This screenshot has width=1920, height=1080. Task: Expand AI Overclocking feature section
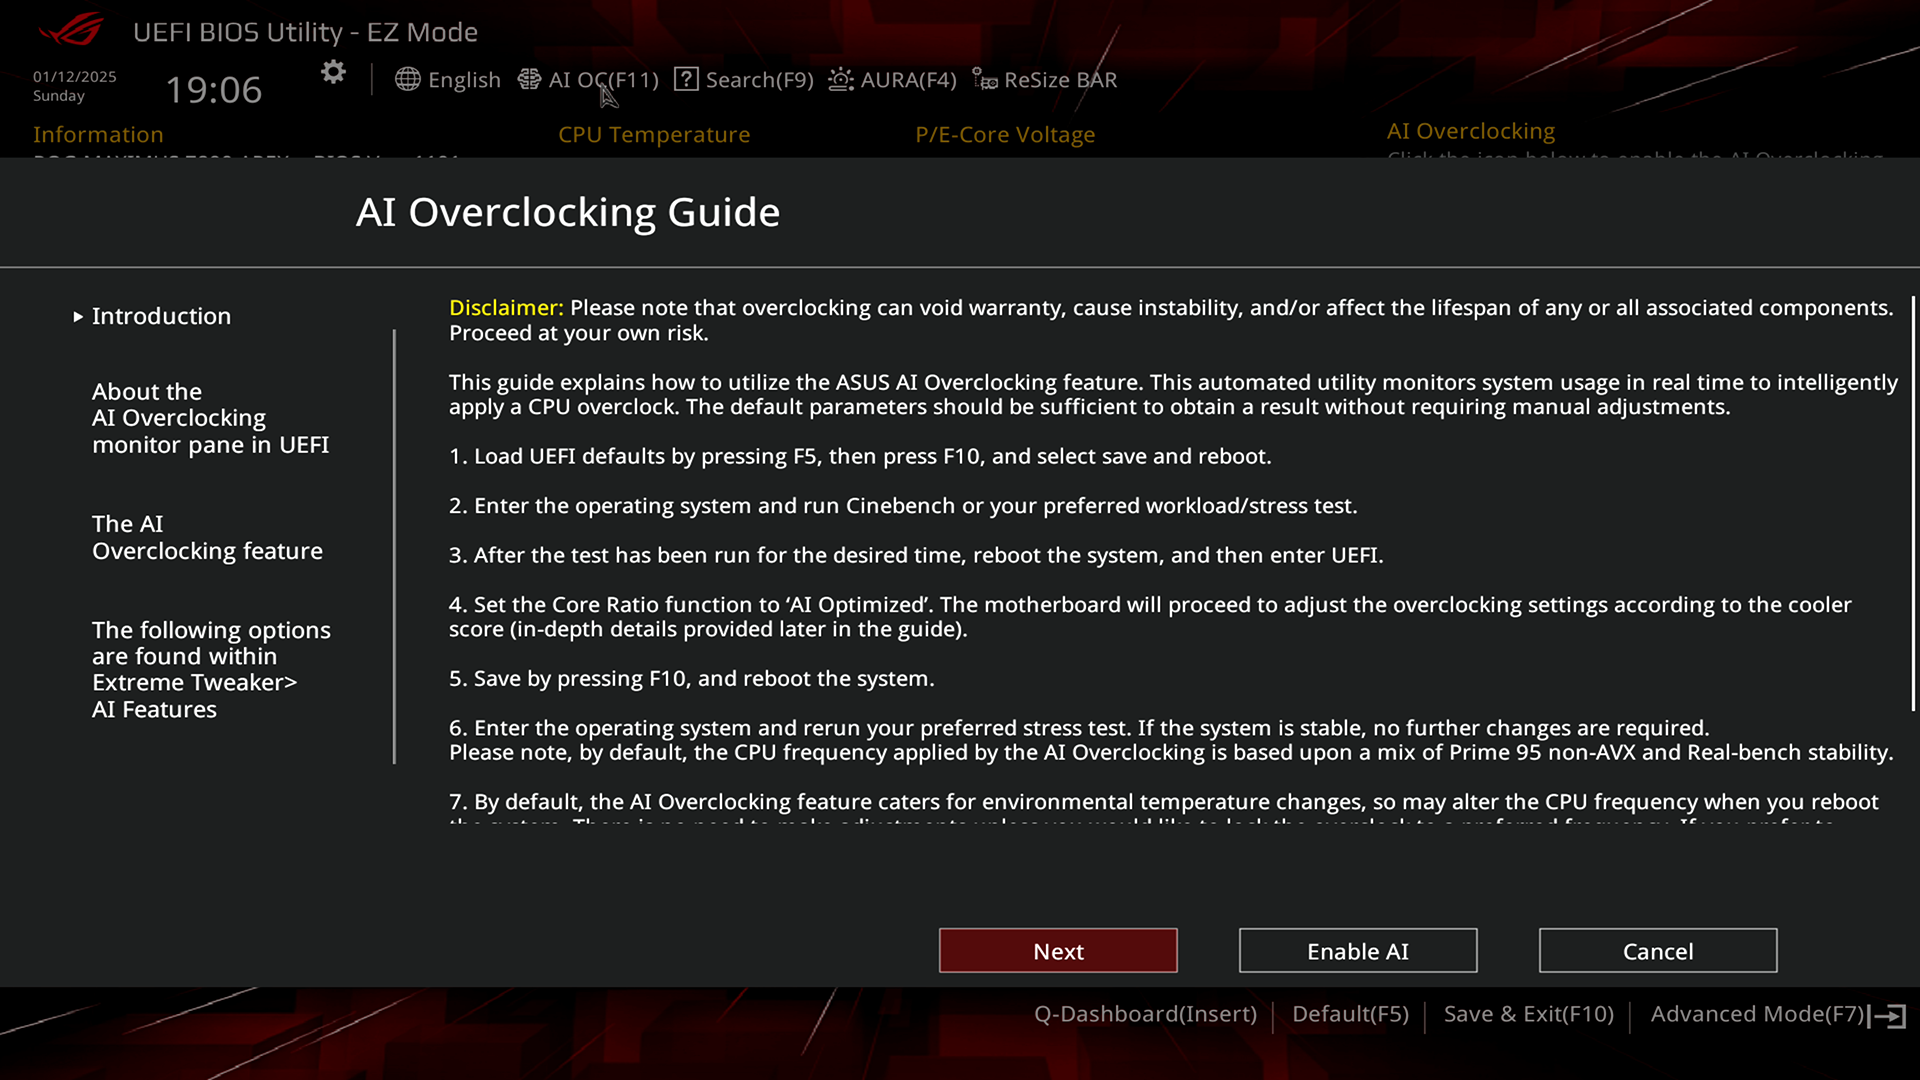pos(207,537)
